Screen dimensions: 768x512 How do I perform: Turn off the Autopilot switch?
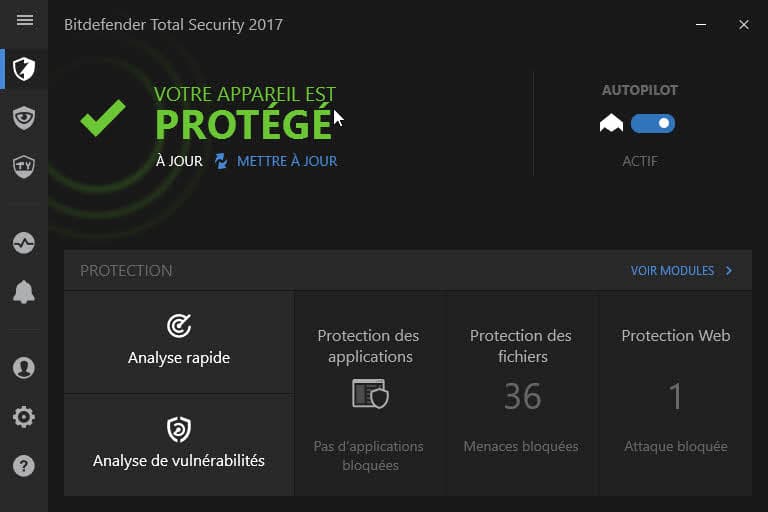653,123
